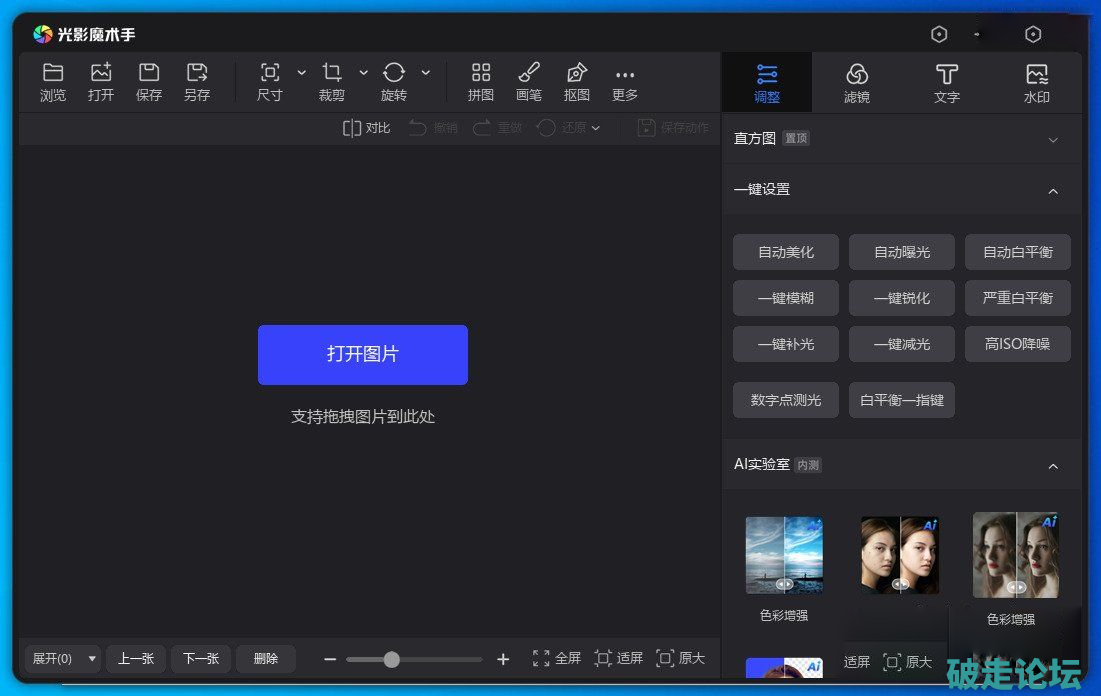Viewport: 1101px width, 696px height.
Task: Switch to the Watermark (水印) tab
Action: point(1037,83)
